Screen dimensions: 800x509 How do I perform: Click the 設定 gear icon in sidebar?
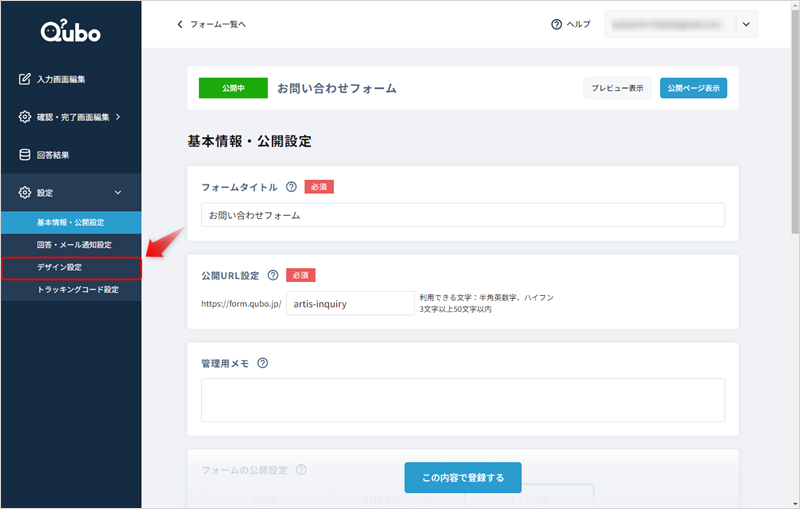tap(26, 192)
